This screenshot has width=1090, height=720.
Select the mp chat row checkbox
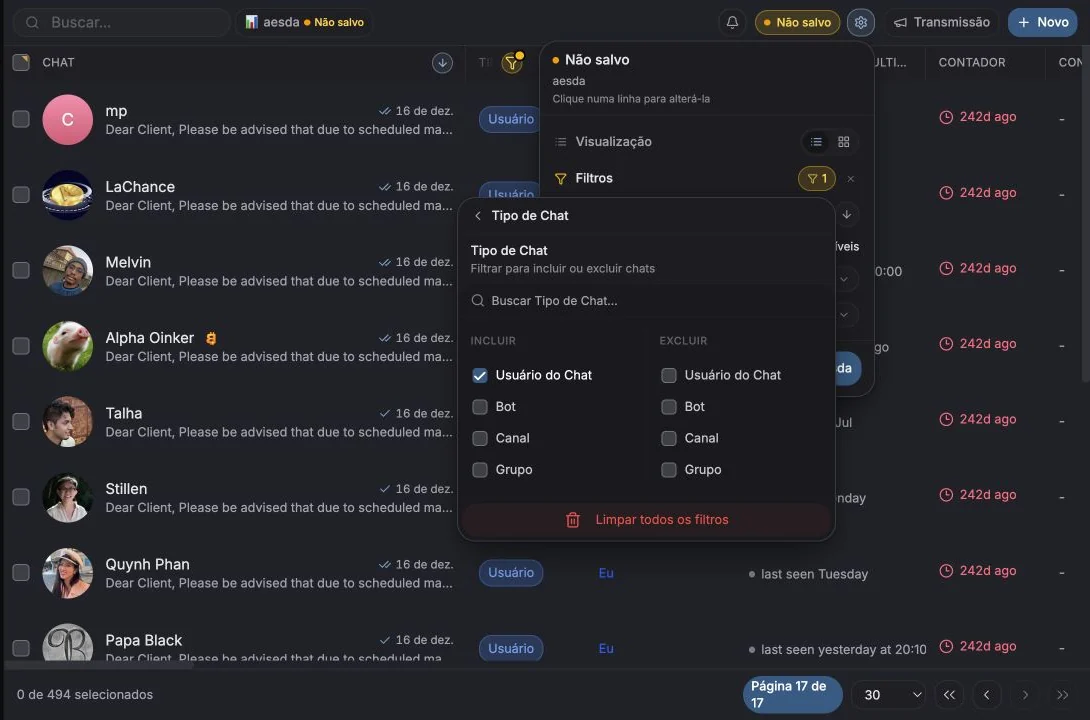pyautogui.click(x=21, y=119)
